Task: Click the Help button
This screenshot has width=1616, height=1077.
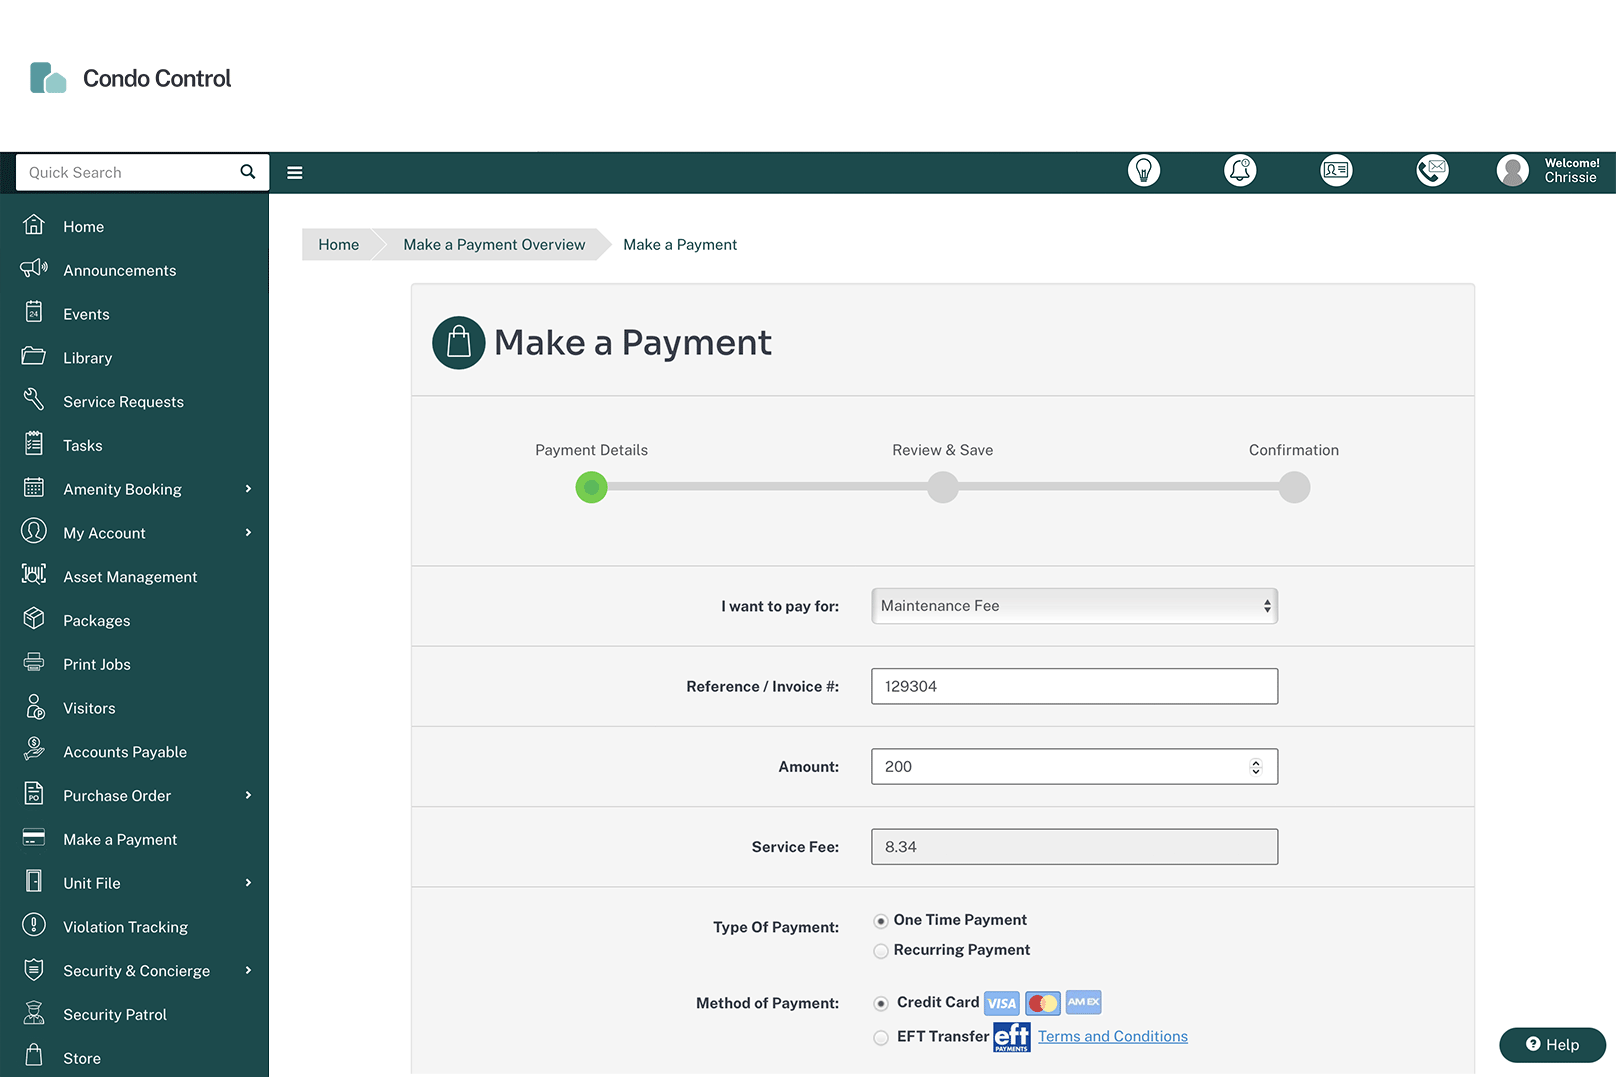Action: click(x=1551, y=1044)
